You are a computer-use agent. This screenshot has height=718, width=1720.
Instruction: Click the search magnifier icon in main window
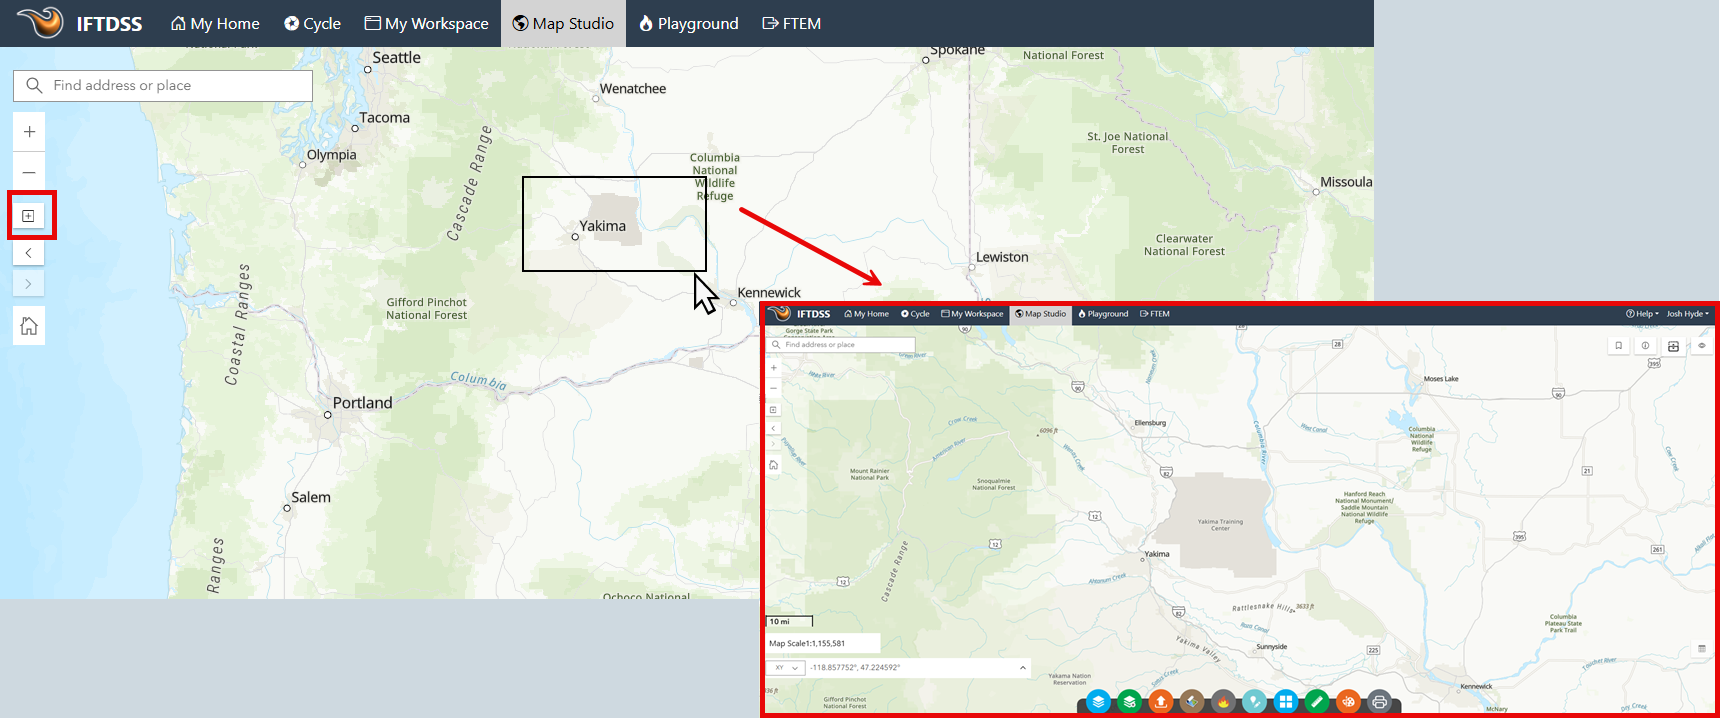coord(34,85)
